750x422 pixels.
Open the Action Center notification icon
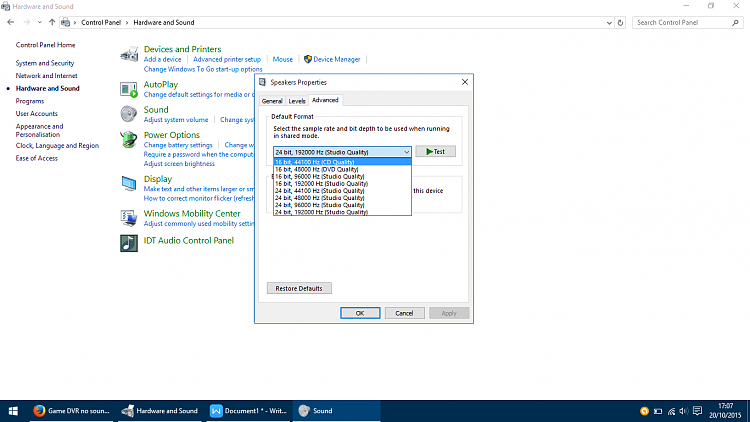697,411
